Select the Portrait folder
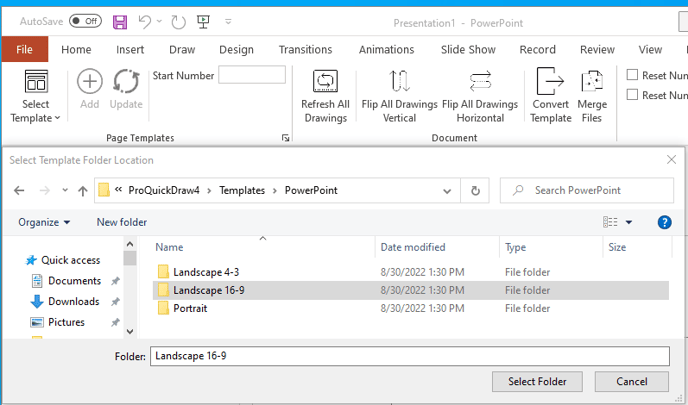The image size is (688, 405). 411,308
